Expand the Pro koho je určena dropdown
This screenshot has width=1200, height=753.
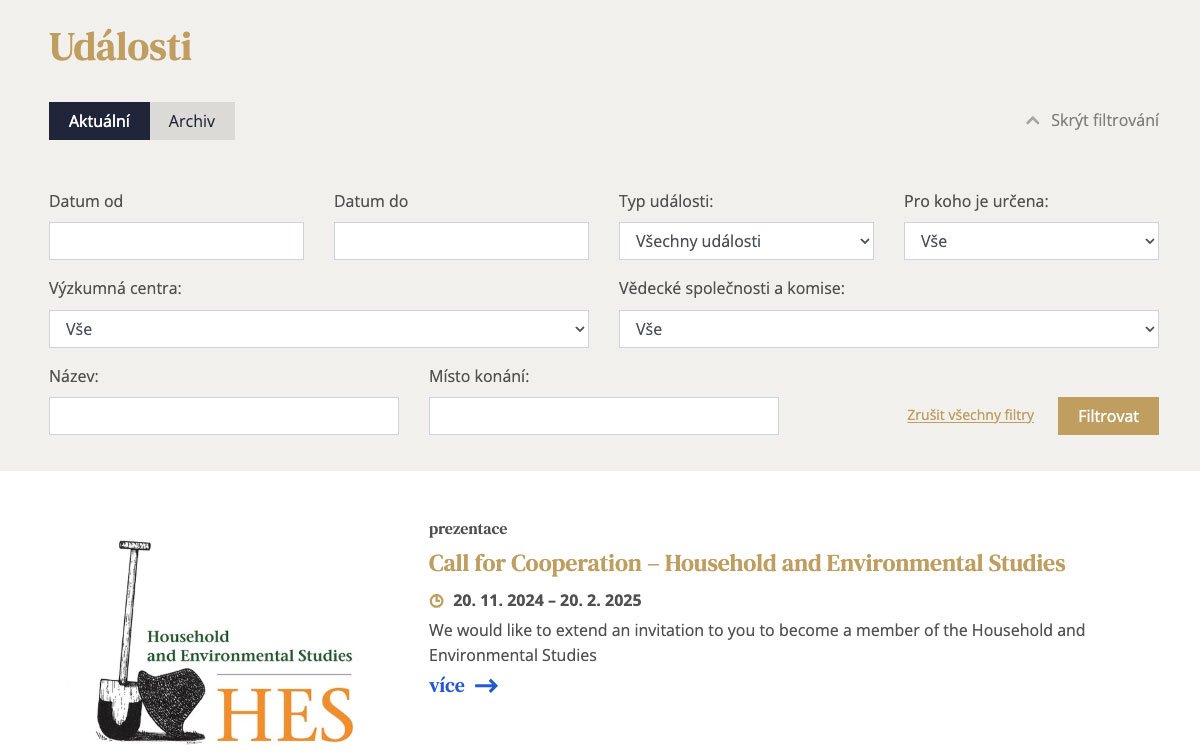click(x=1031, y=241)
